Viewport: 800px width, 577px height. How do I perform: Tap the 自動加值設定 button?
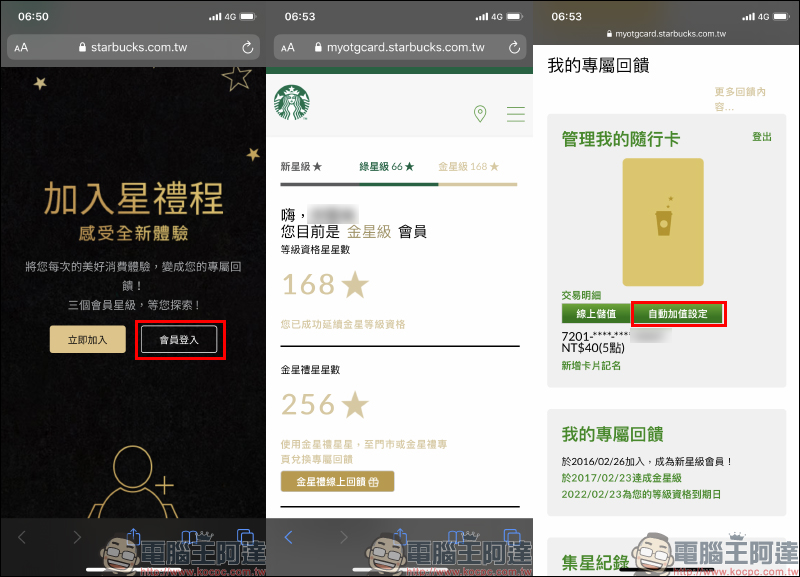pyautogui.click(x=678, y=313)
